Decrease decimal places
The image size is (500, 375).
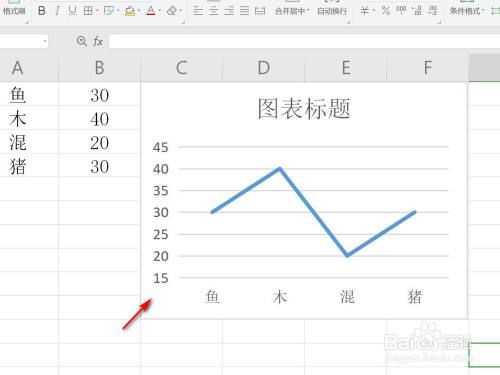click(x=433, y=11)
